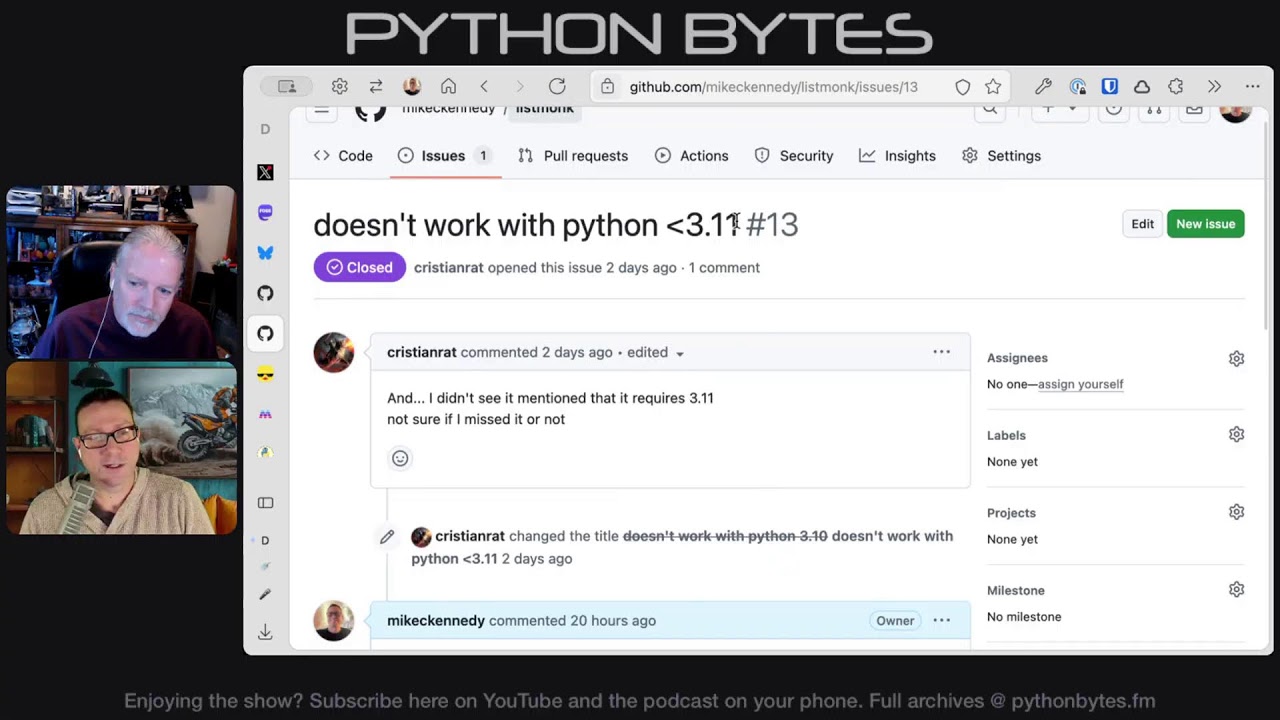
Task: Click the '20 hours ago' timestamp
Action: [x=613, y=620]
